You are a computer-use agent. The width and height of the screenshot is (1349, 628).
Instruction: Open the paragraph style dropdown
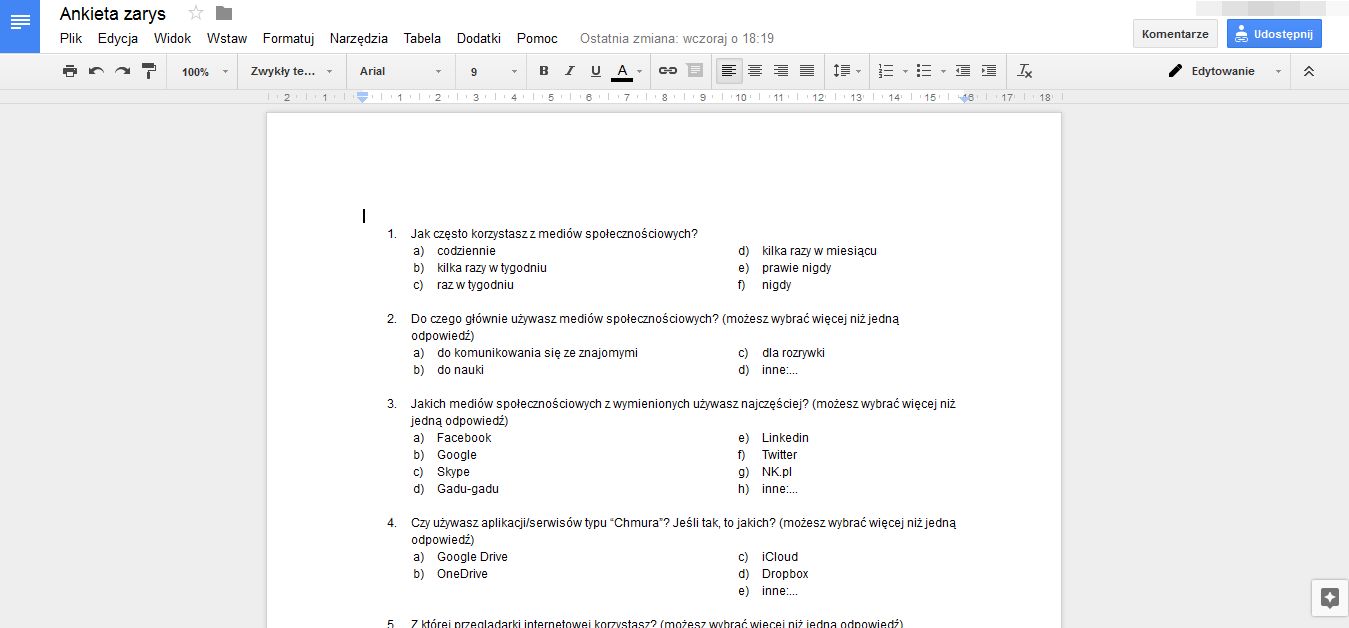point(292,71)
